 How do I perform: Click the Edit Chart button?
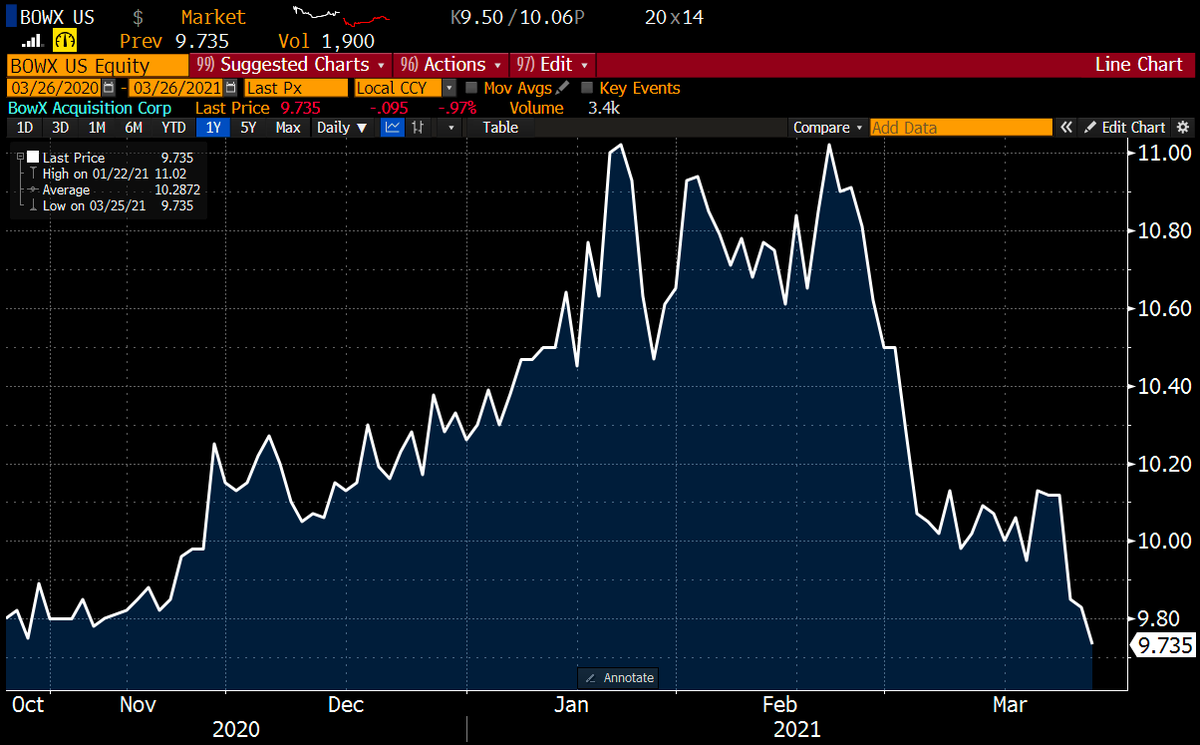tap(1124, 127)
